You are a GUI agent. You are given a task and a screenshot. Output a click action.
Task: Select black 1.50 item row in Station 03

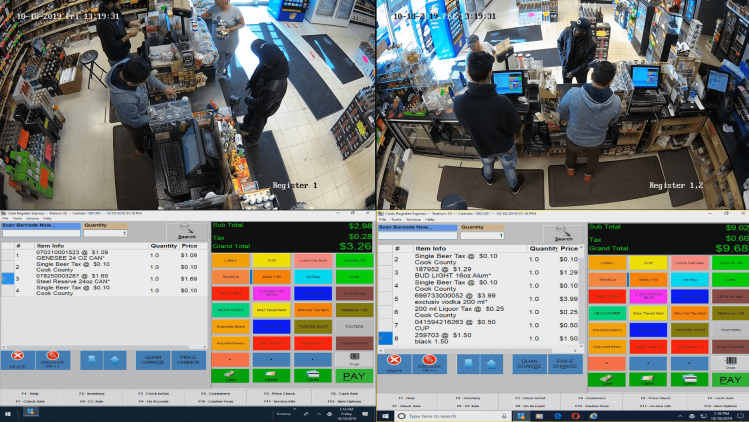479,338
